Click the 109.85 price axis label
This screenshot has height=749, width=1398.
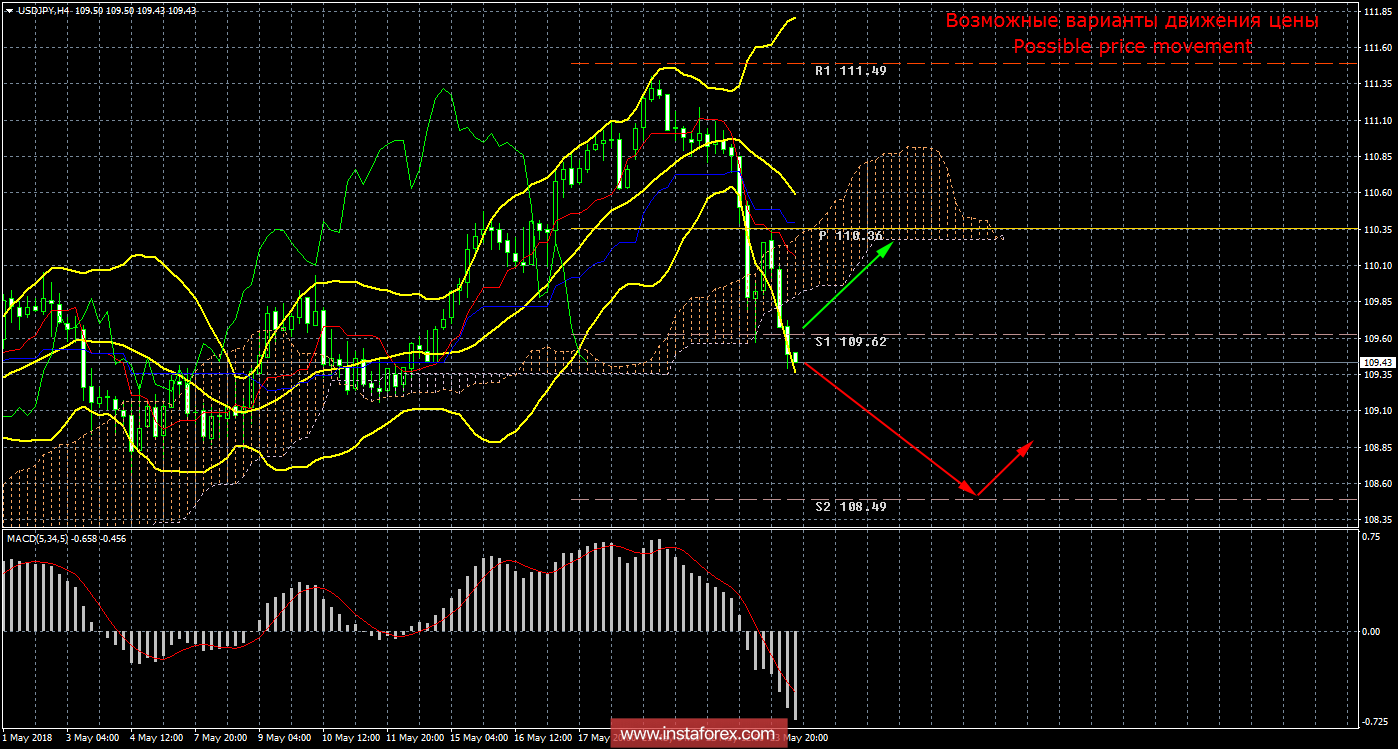(1378, 301)
